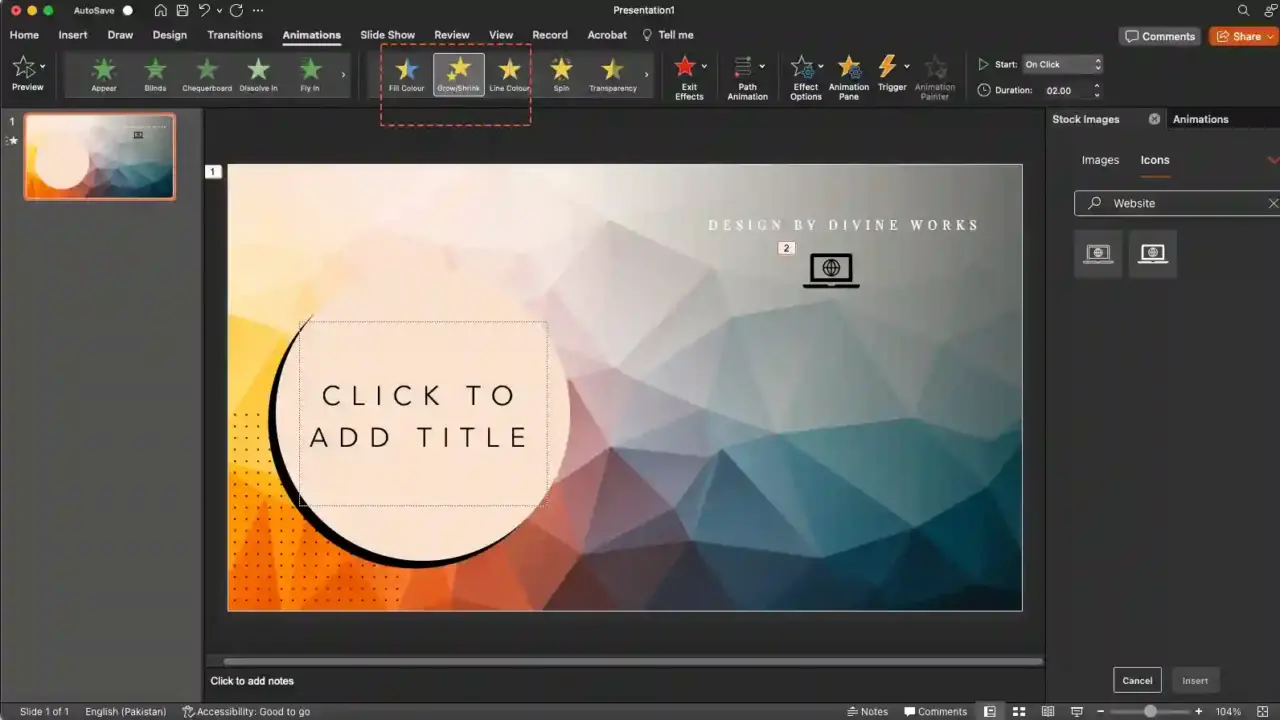Apply the Fly In animation
The image size is (1280, 720).
tap(310, 70)
